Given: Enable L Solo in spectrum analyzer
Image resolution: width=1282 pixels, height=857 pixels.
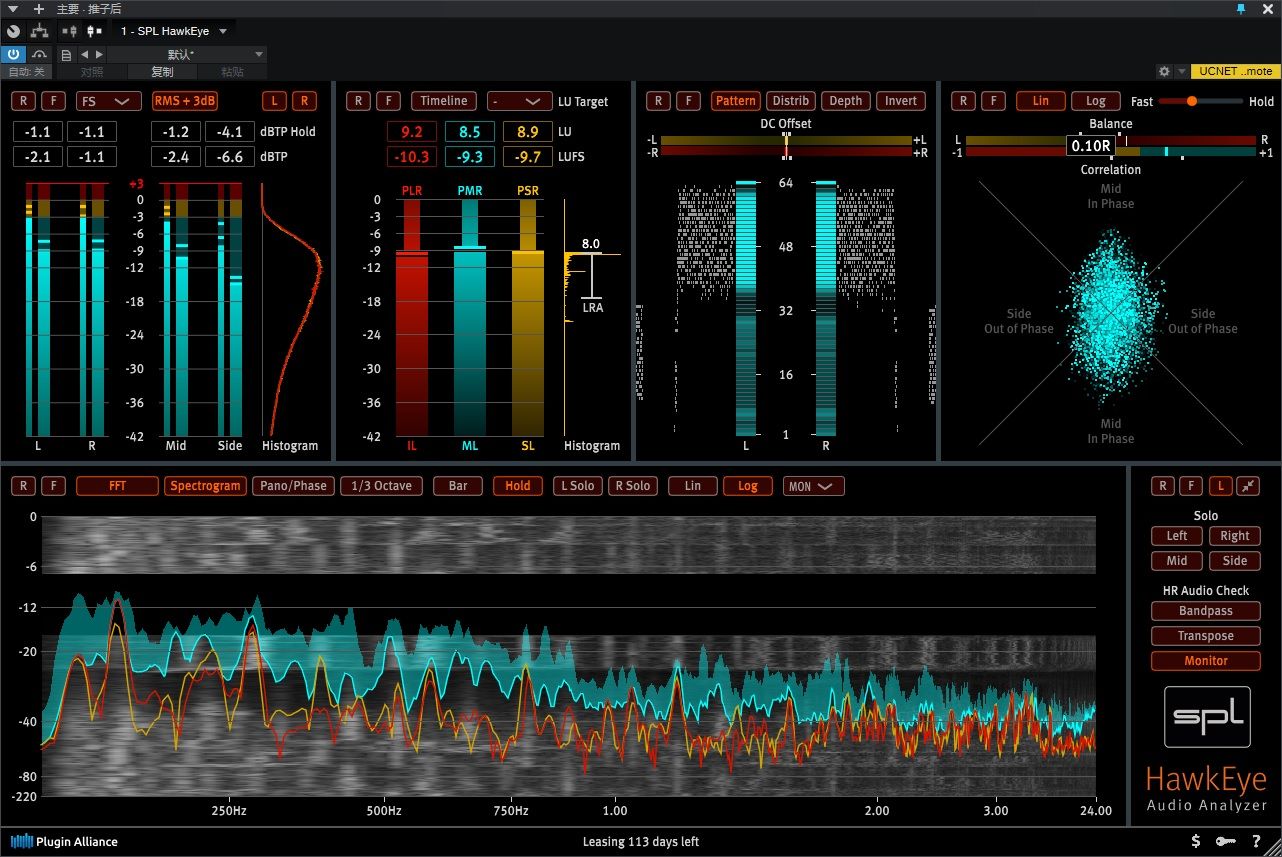Looking at the screenshot, I should tap(577, 486).
